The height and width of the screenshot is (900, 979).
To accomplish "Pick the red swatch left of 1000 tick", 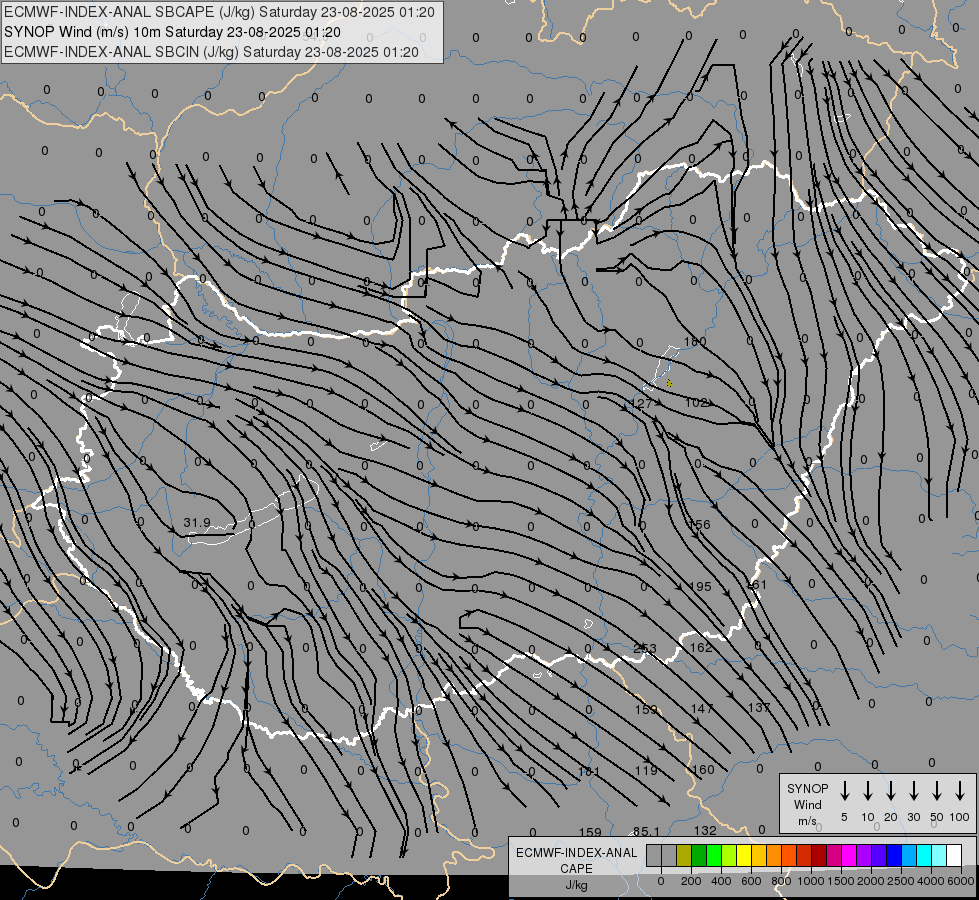I will [x=804, y=855].
